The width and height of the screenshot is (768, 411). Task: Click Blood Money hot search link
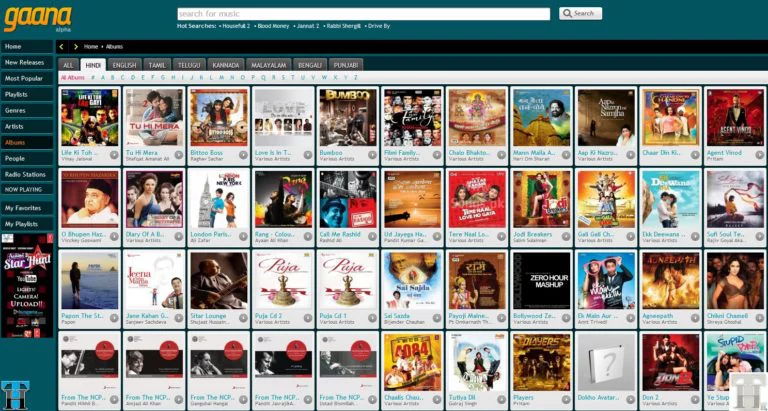tap(273, 26)
